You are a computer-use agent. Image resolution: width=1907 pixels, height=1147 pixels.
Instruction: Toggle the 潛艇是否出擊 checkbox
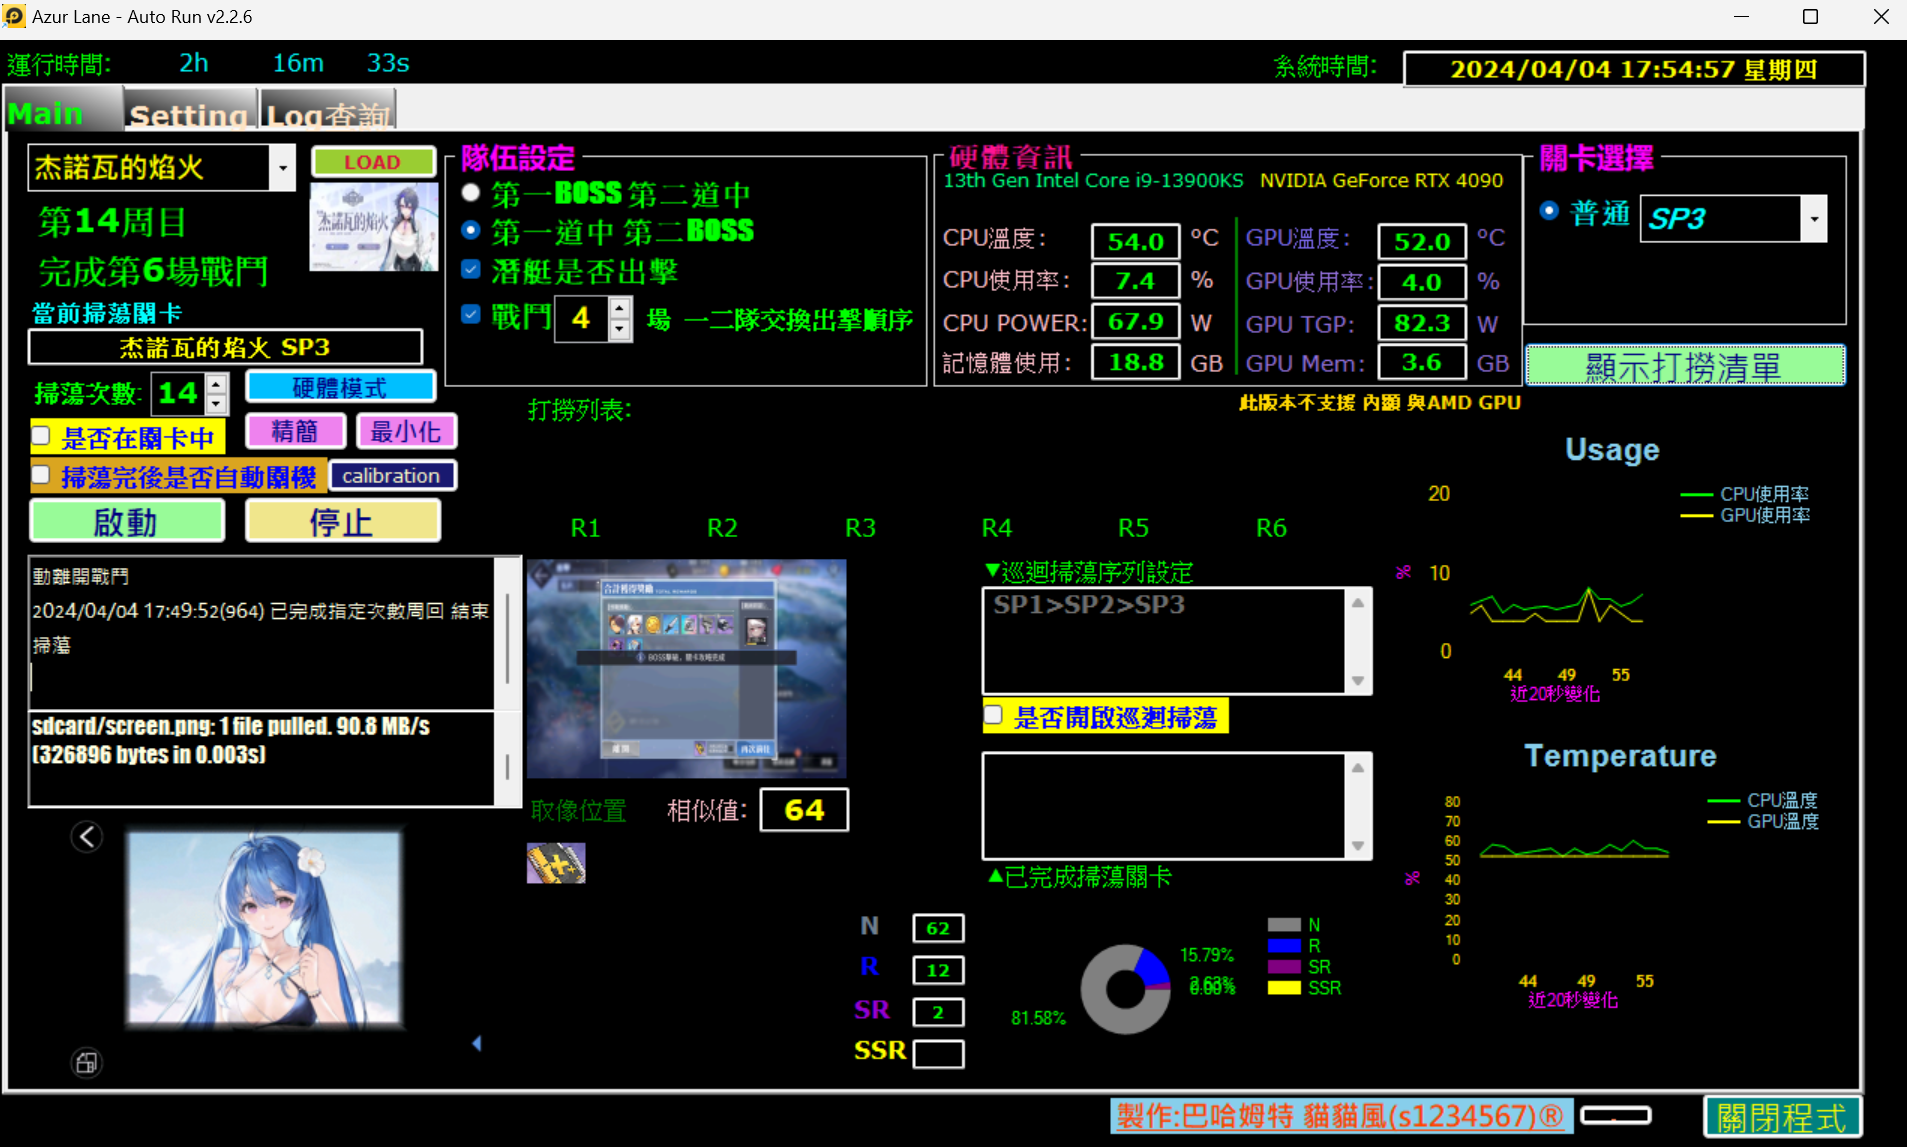click(x=471, y=269)
